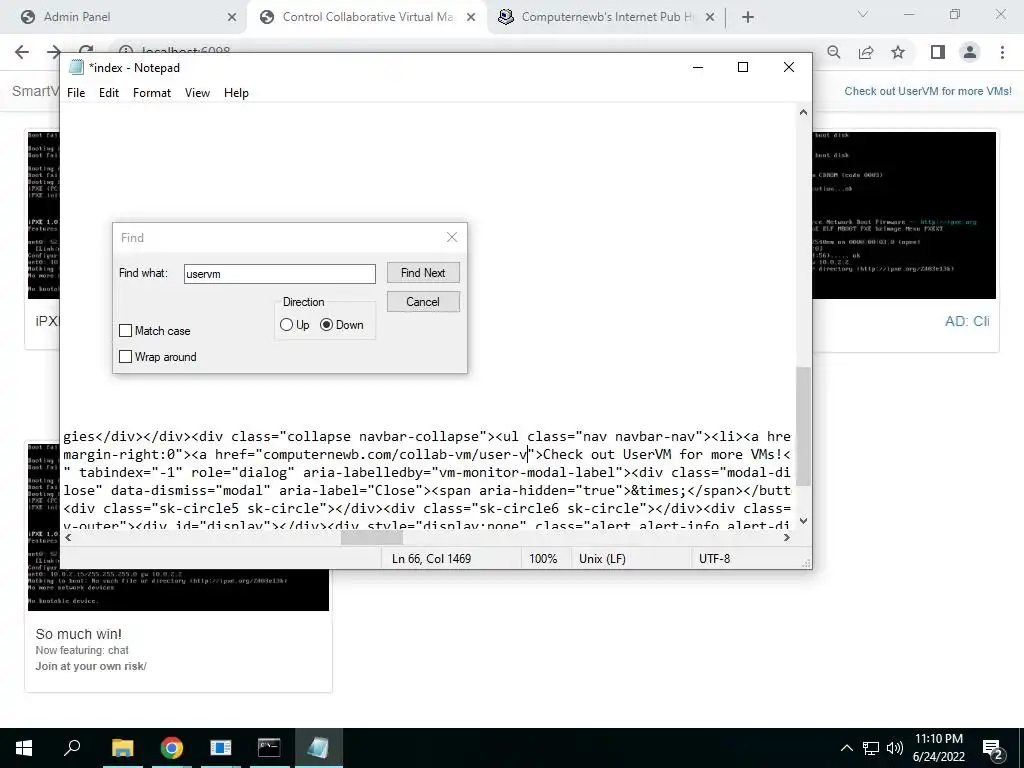The width and height of the screenshot is (1024, 768).
Task: Switch to Computernewb's Internet Pub tab
Action: coord(607,17)
